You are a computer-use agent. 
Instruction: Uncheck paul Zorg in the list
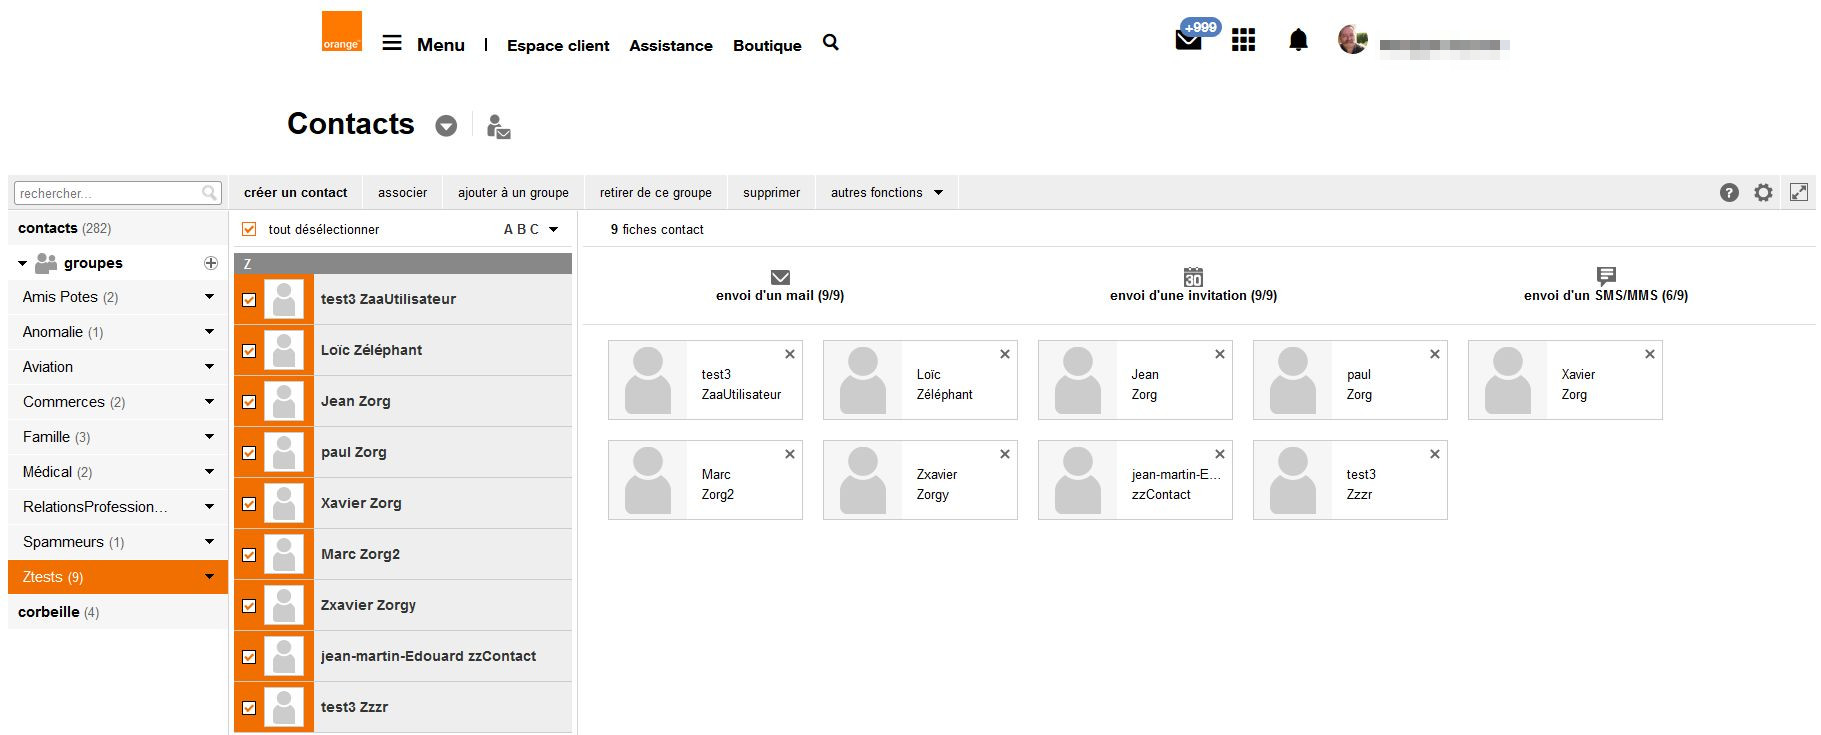coord(249,452)
